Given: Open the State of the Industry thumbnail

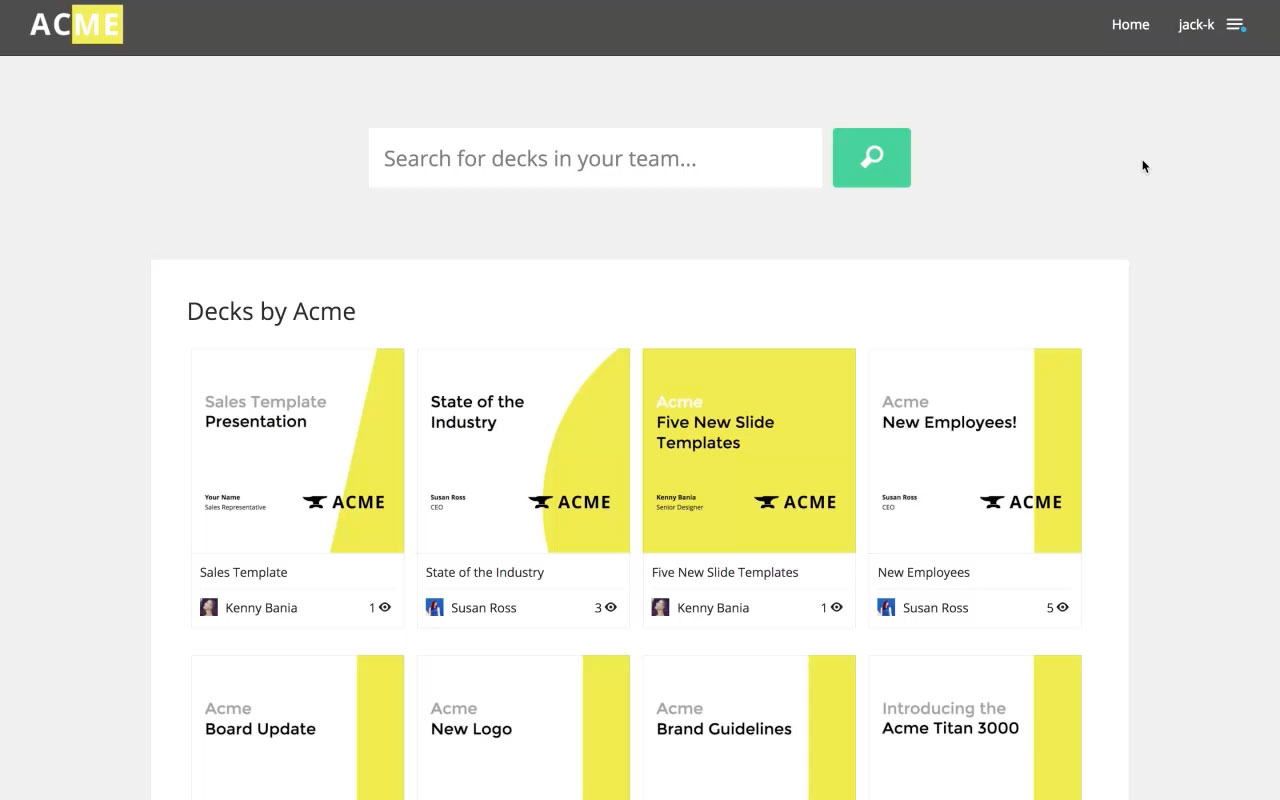Looking at the screenshot, I should [x=523, y=450].
